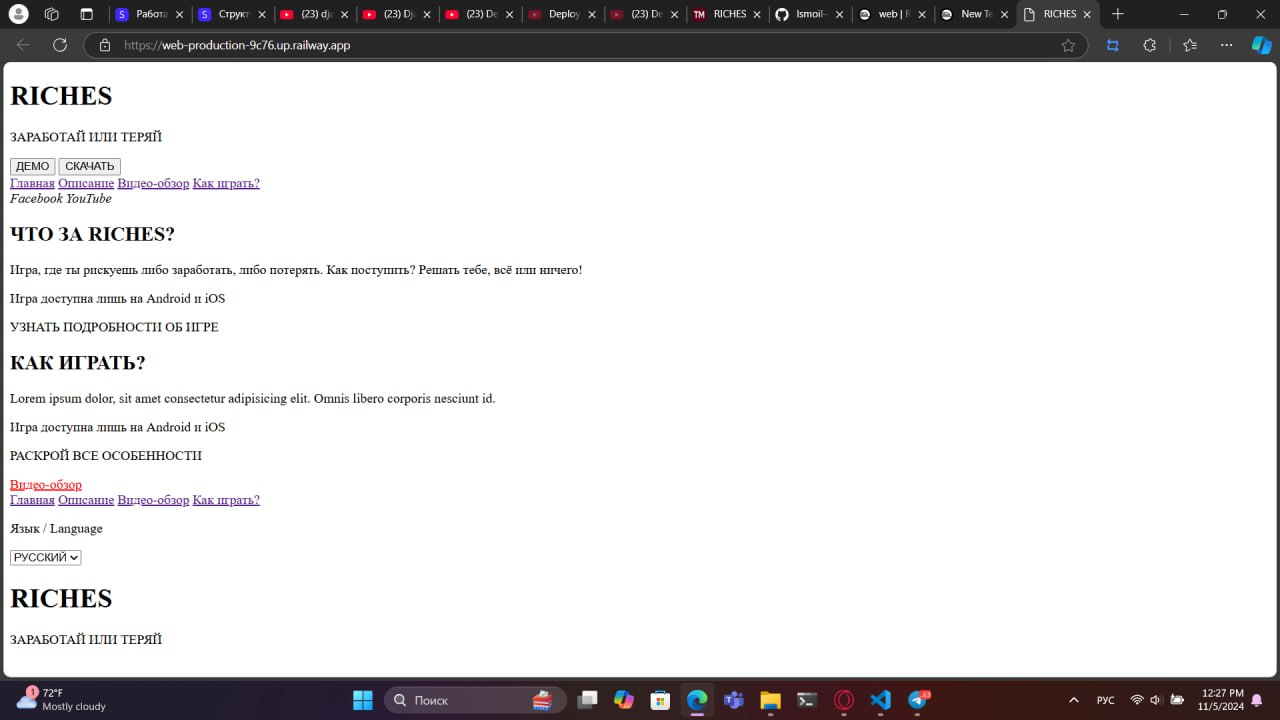Open the bottom Описание link

point(86,500)
